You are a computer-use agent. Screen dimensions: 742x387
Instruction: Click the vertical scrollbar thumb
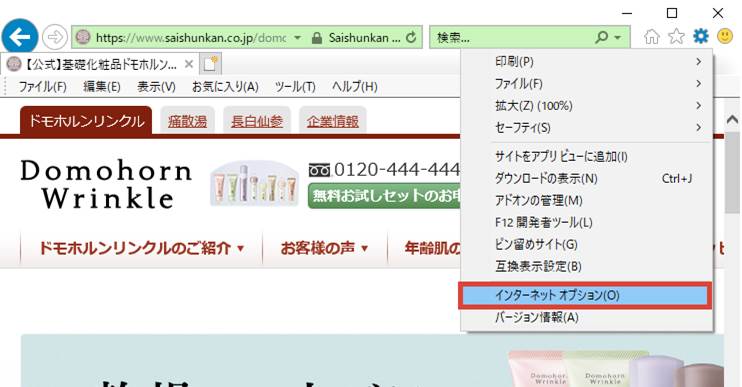733,173
